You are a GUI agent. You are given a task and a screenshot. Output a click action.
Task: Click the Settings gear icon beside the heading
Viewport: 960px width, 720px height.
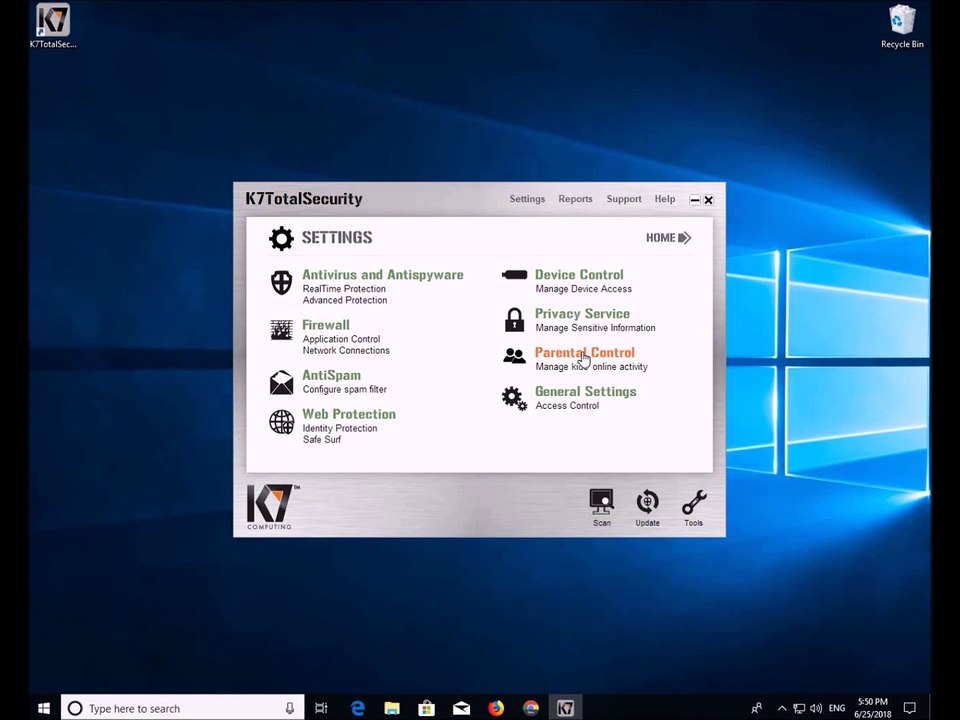point(281,238)
